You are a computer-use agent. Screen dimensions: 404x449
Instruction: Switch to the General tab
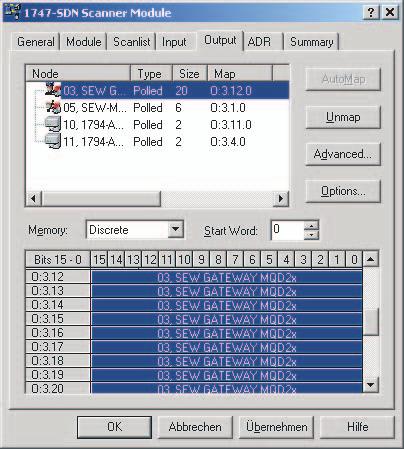(x=36, y=42)
